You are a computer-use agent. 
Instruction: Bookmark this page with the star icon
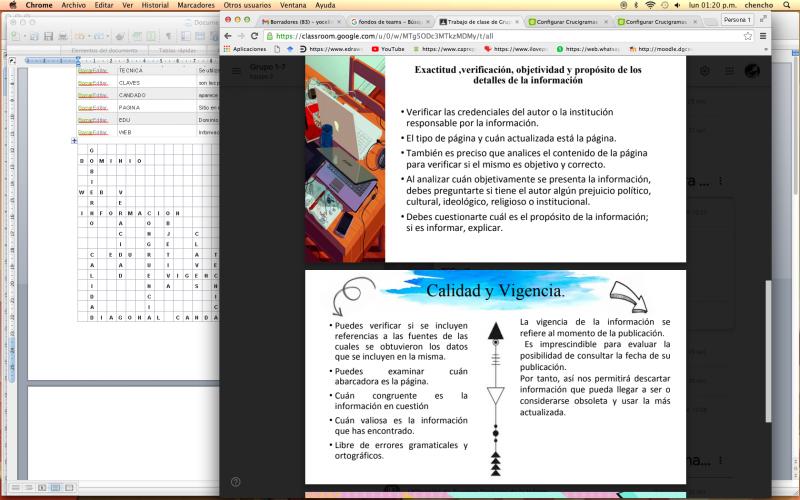747,36
